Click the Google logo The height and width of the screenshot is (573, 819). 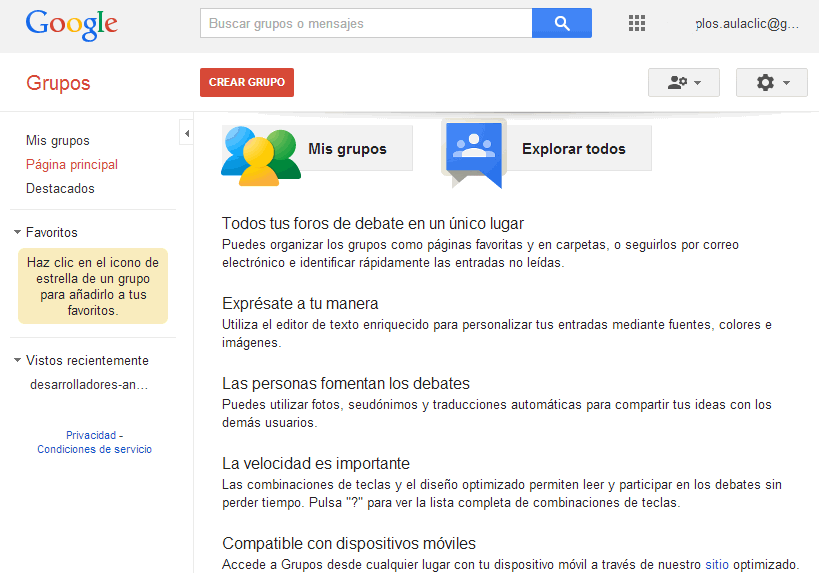[x=72, y=25]
